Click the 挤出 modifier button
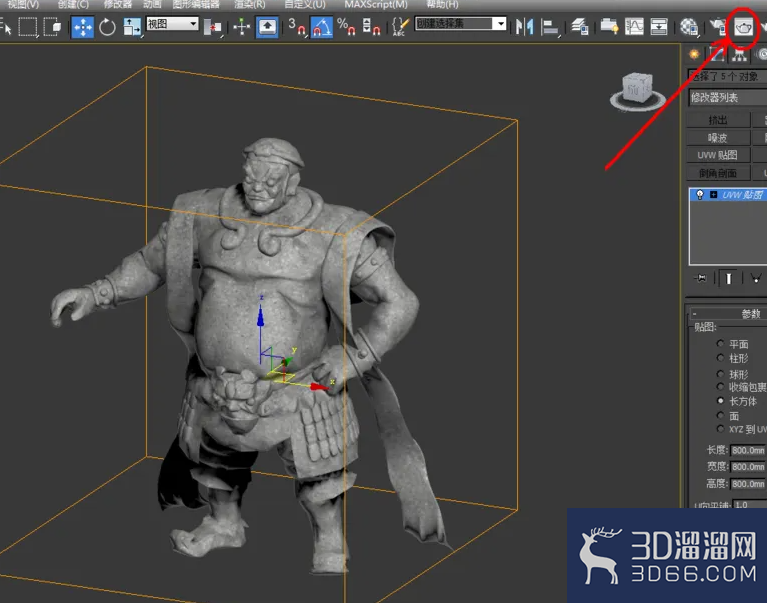 [718, 120]
